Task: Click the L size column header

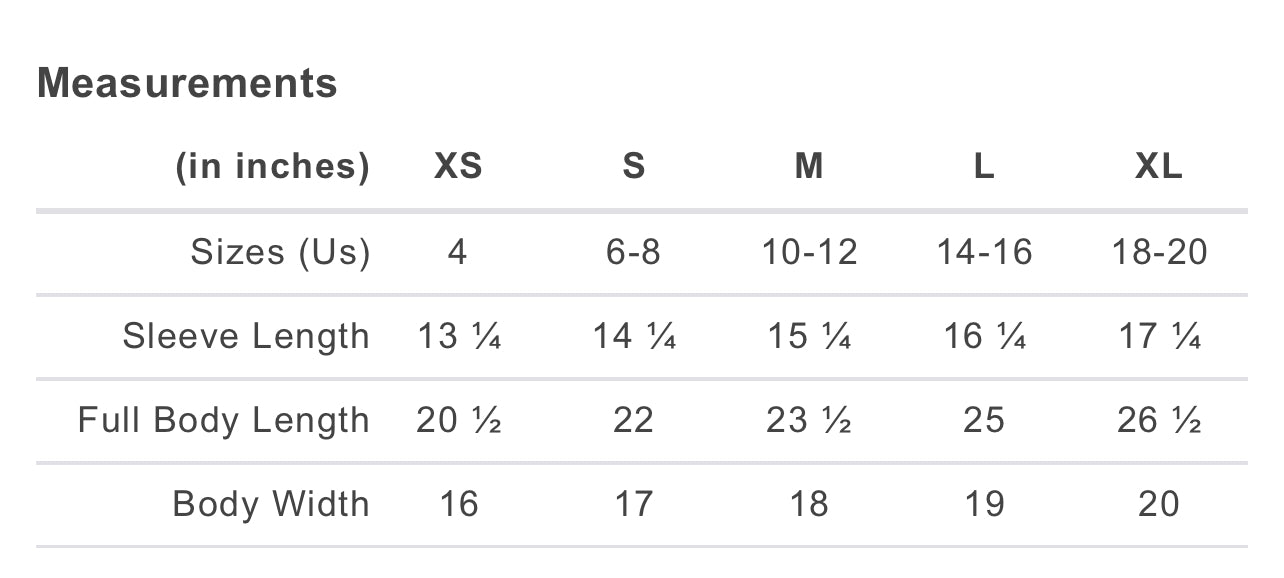Action: point(984,166)
